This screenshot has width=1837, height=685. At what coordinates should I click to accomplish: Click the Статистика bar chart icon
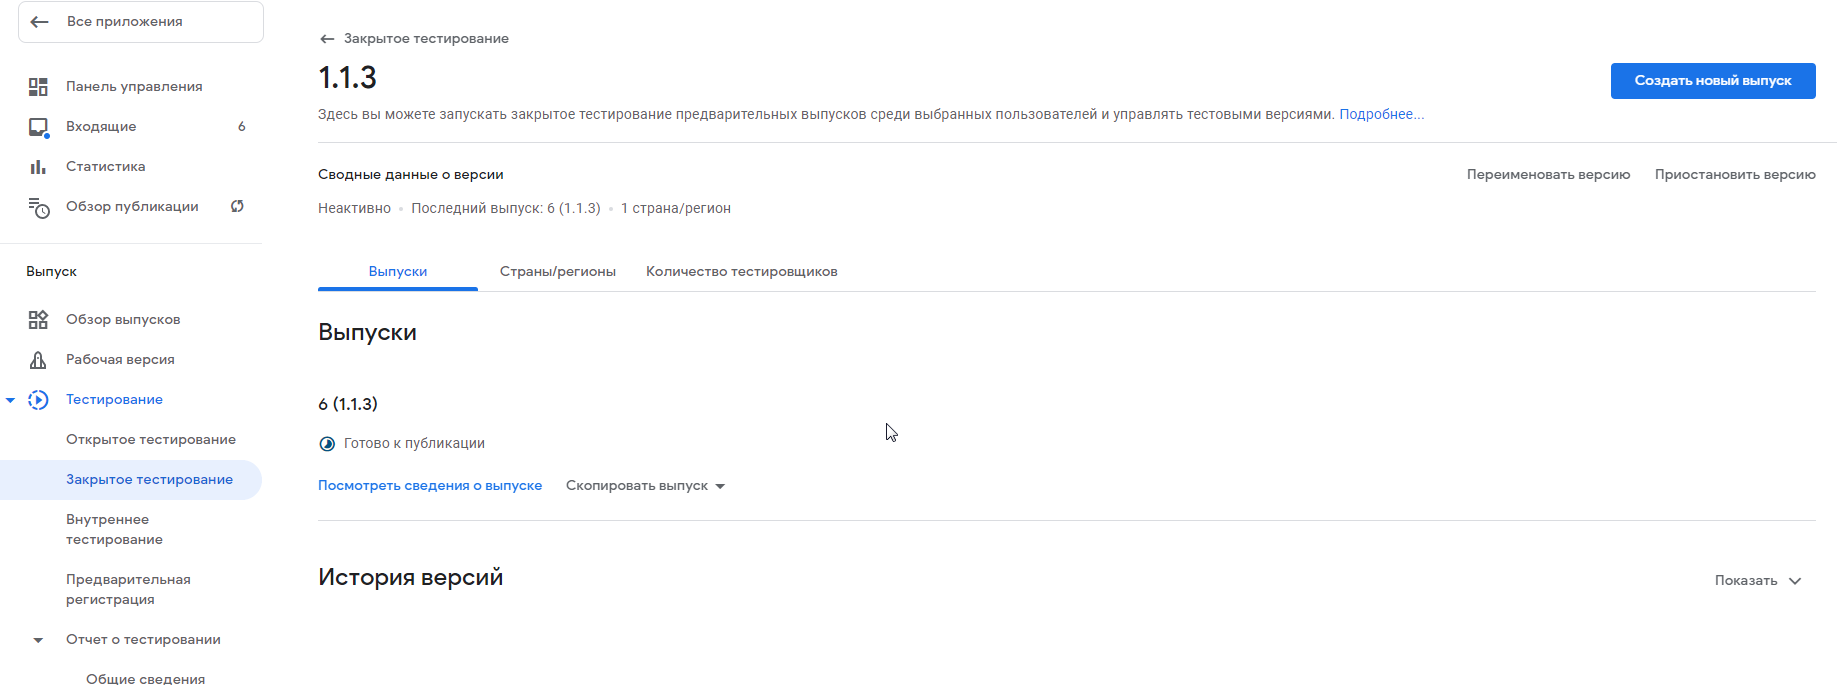tap(38, 167)
